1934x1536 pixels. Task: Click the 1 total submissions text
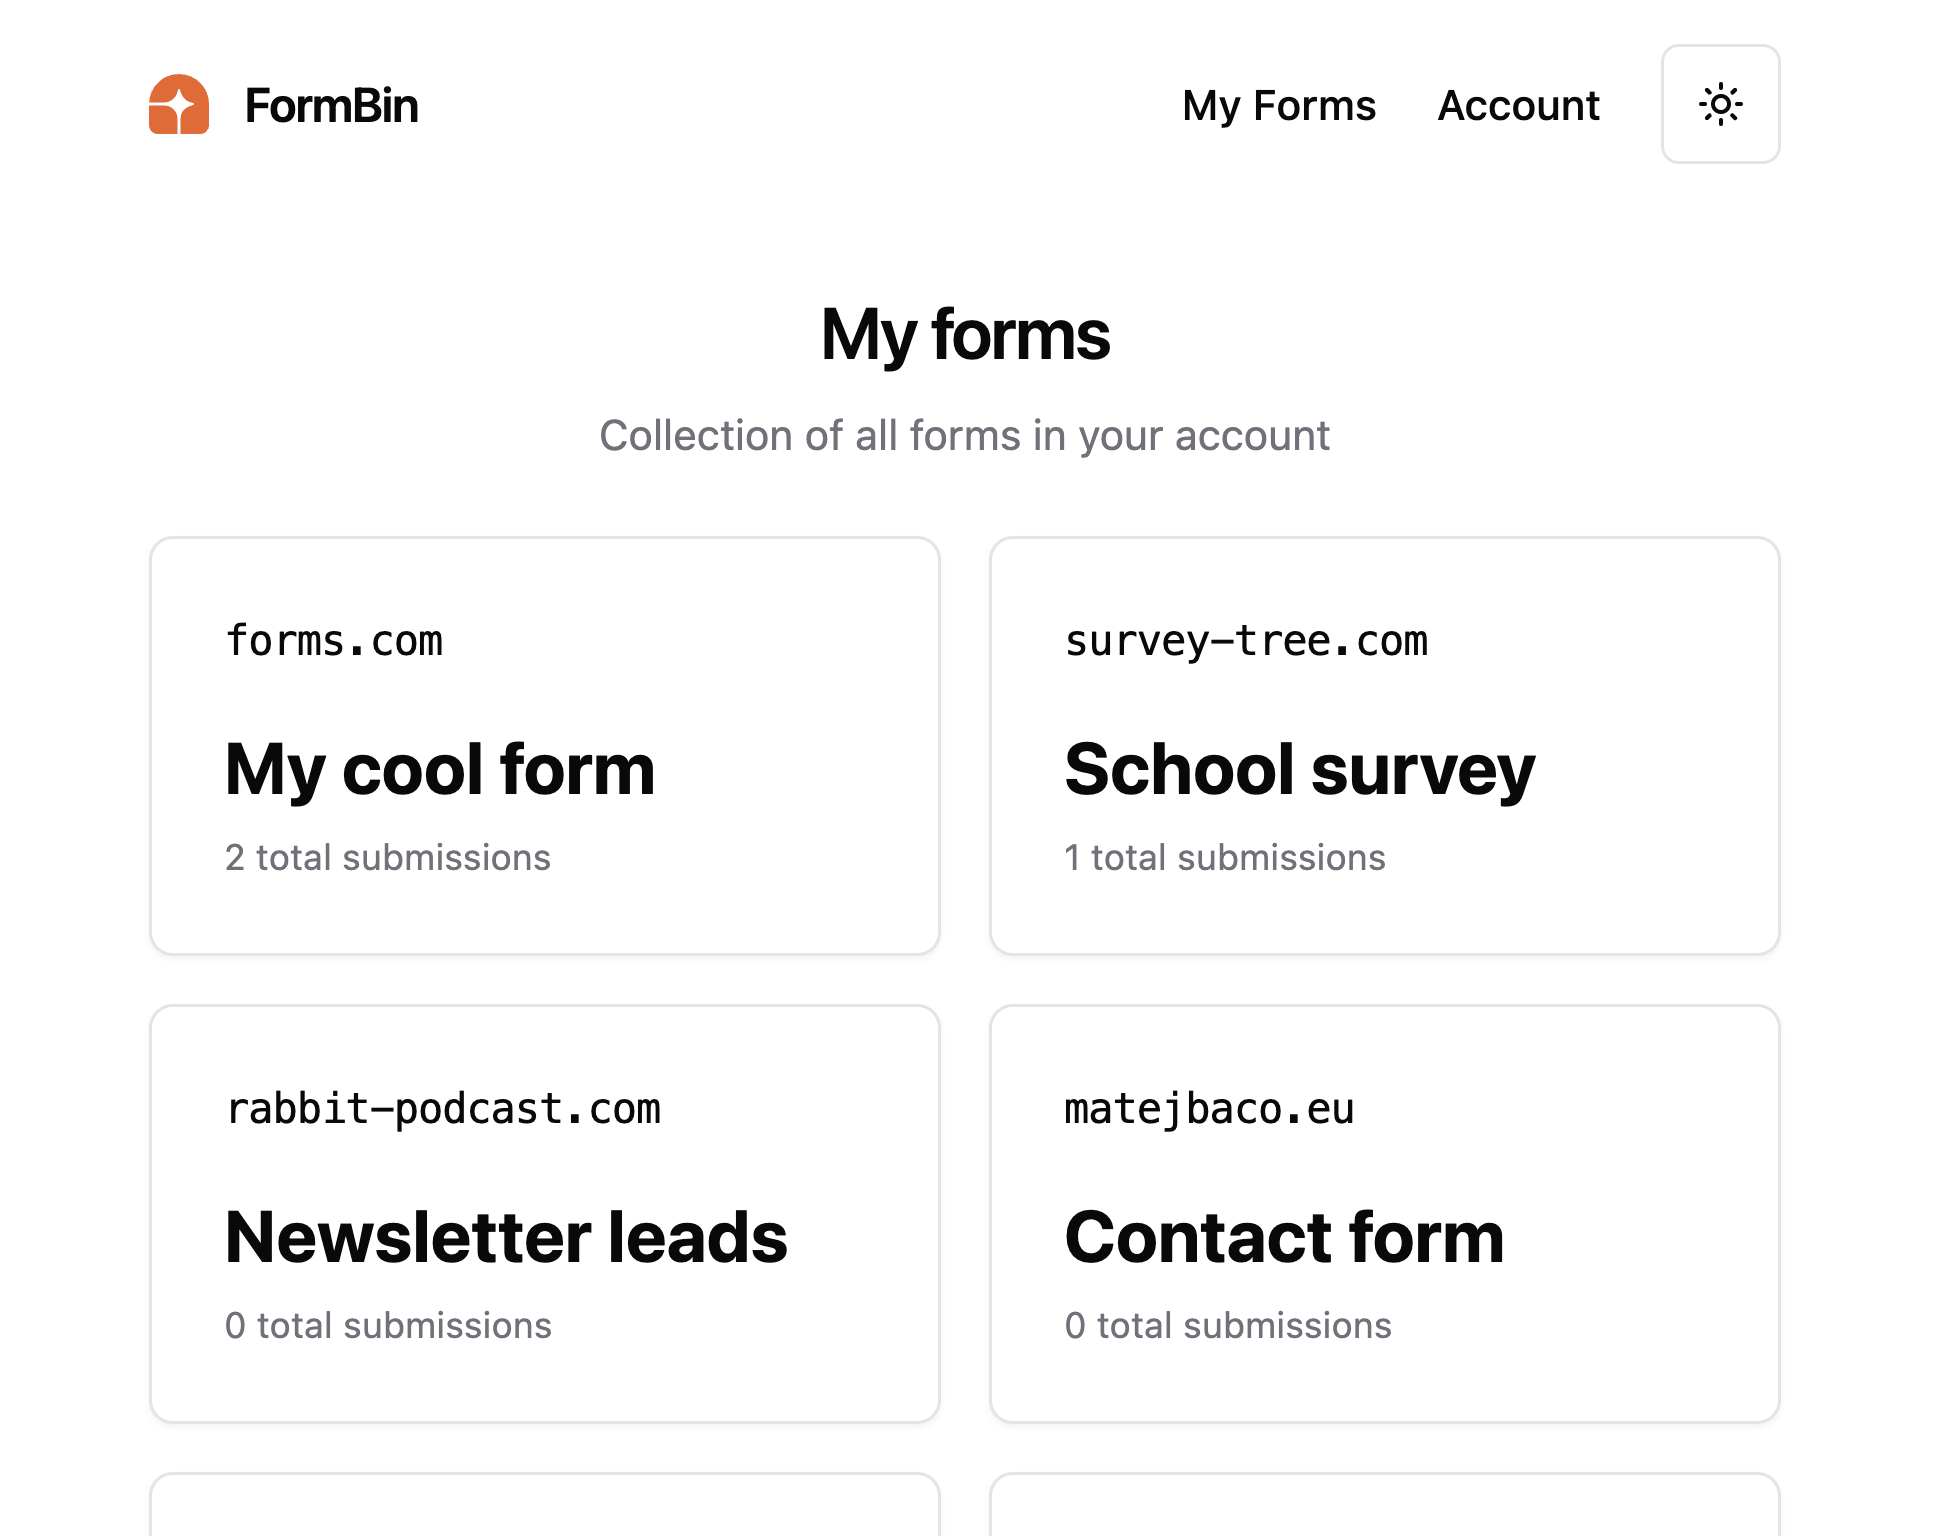pyautogui.click(x=1225, y=857)
